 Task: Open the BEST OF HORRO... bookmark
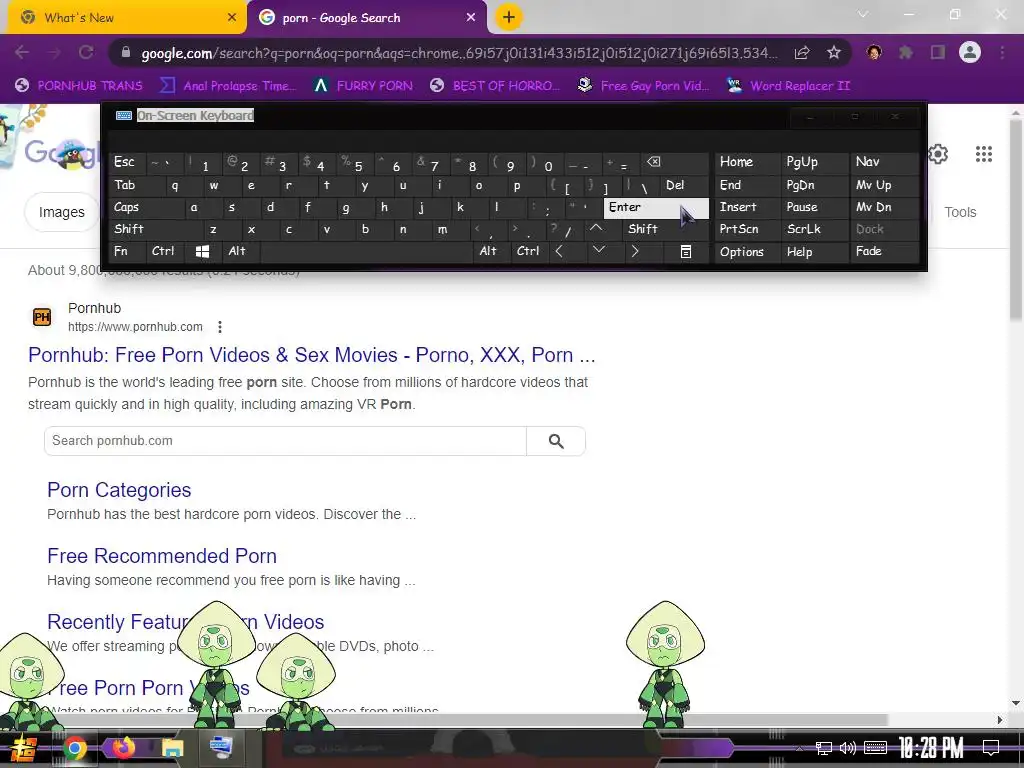click(495, 86)
